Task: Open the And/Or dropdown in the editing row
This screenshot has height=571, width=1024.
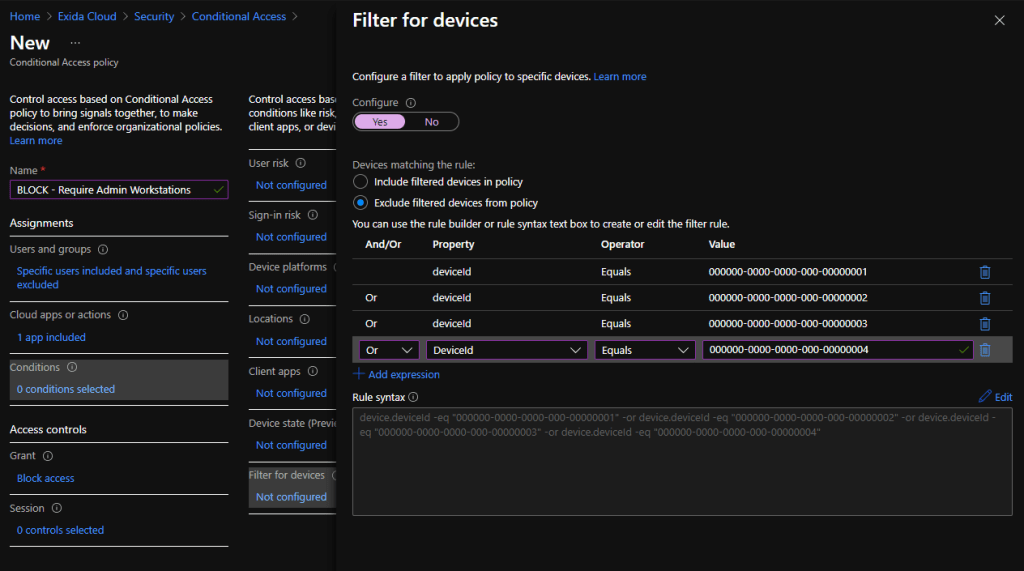Action: click(x=389, y=351)
